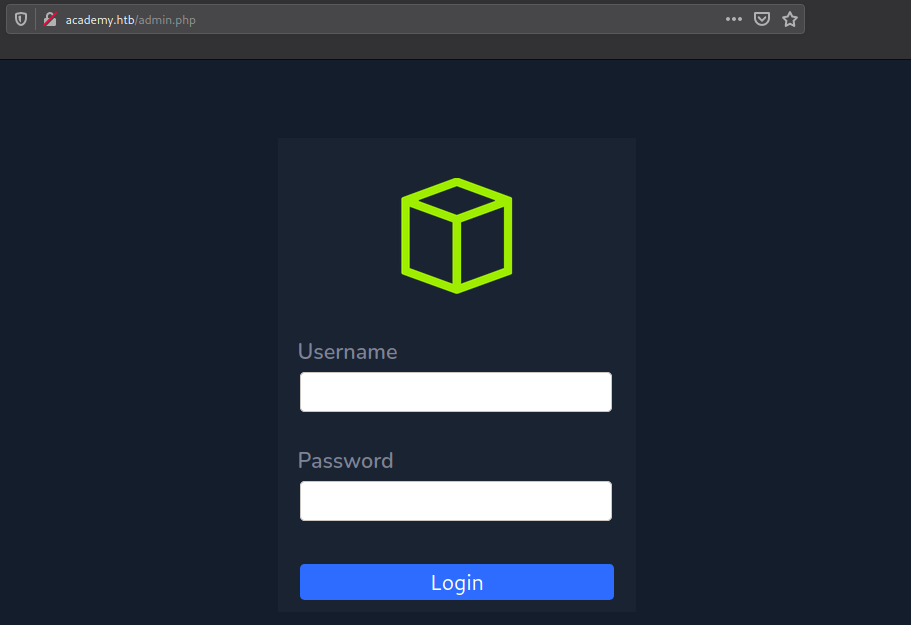Click the academy.htb/admin.php address bar URL

(130, 20)
